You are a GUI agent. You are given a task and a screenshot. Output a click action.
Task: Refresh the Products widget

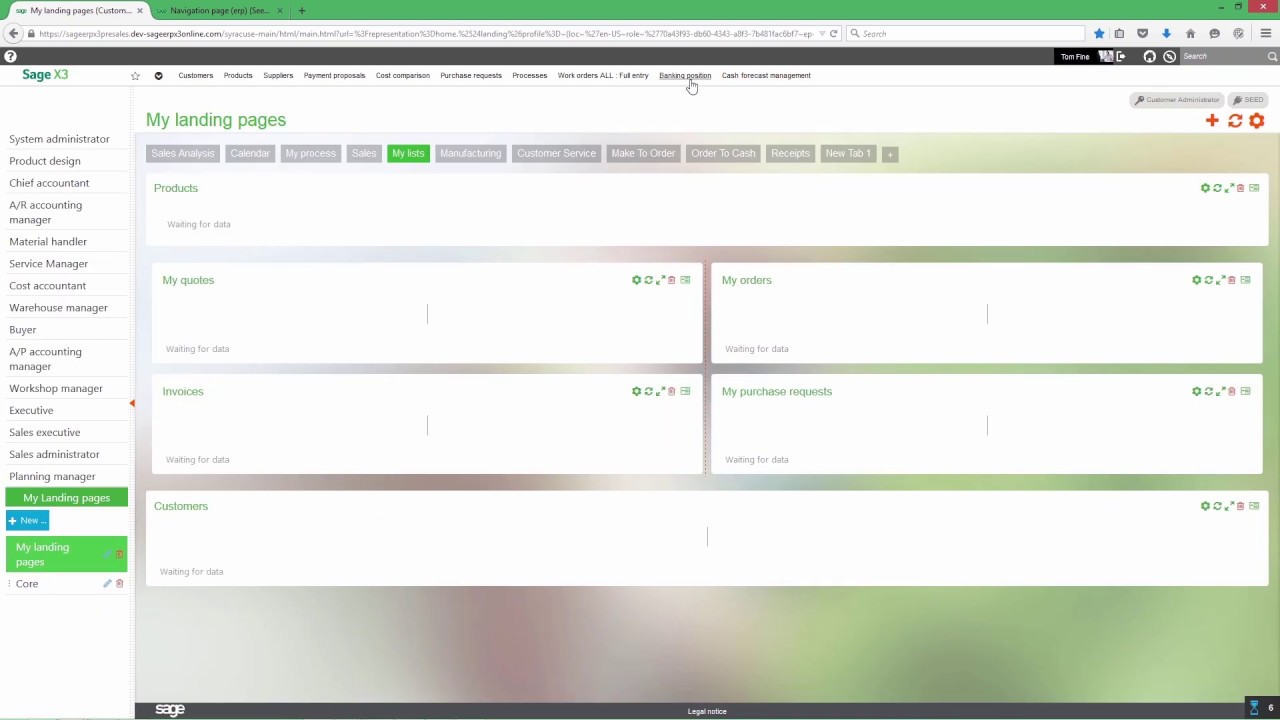[x=1217, y=188]
